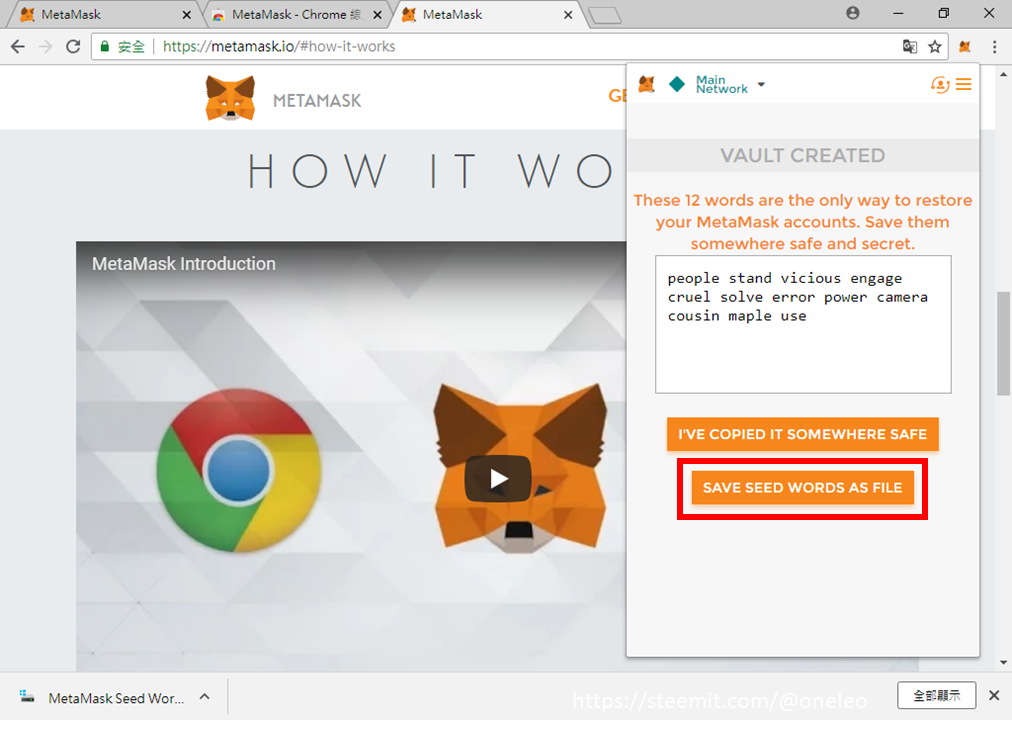Click the seed words text box
The image size is (1012, 729).
click(x=803, y=324)
